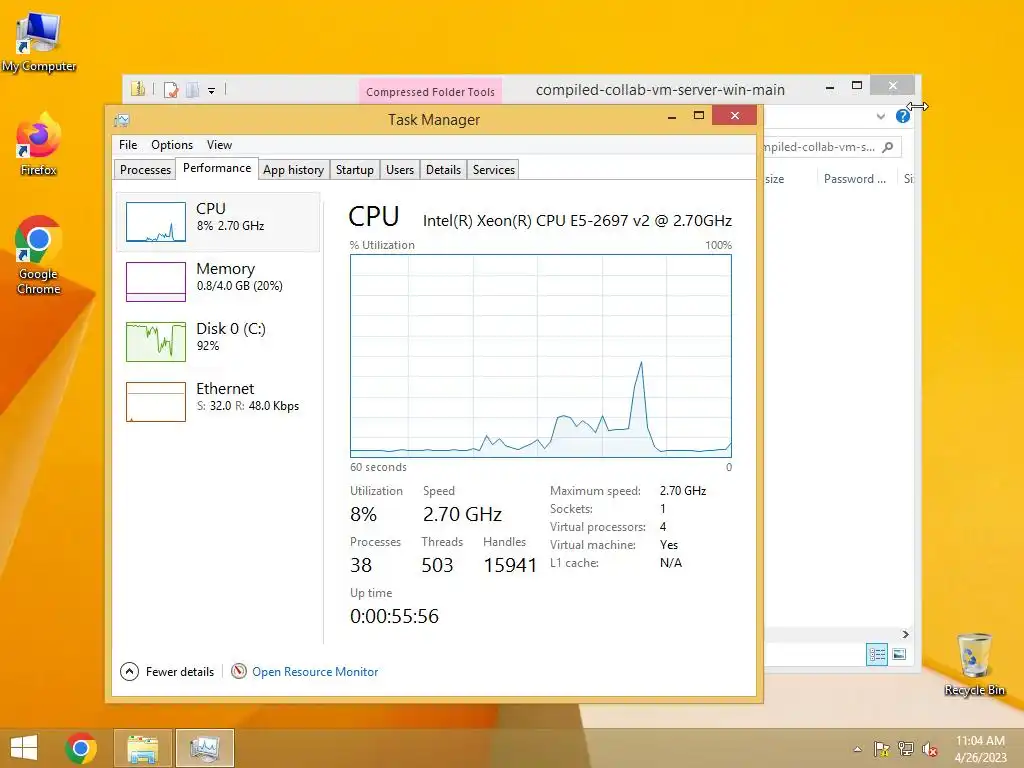The image size is (1024, 768).
Task: Click the Explorer window folder icon
Action: (x=138, y=89)
